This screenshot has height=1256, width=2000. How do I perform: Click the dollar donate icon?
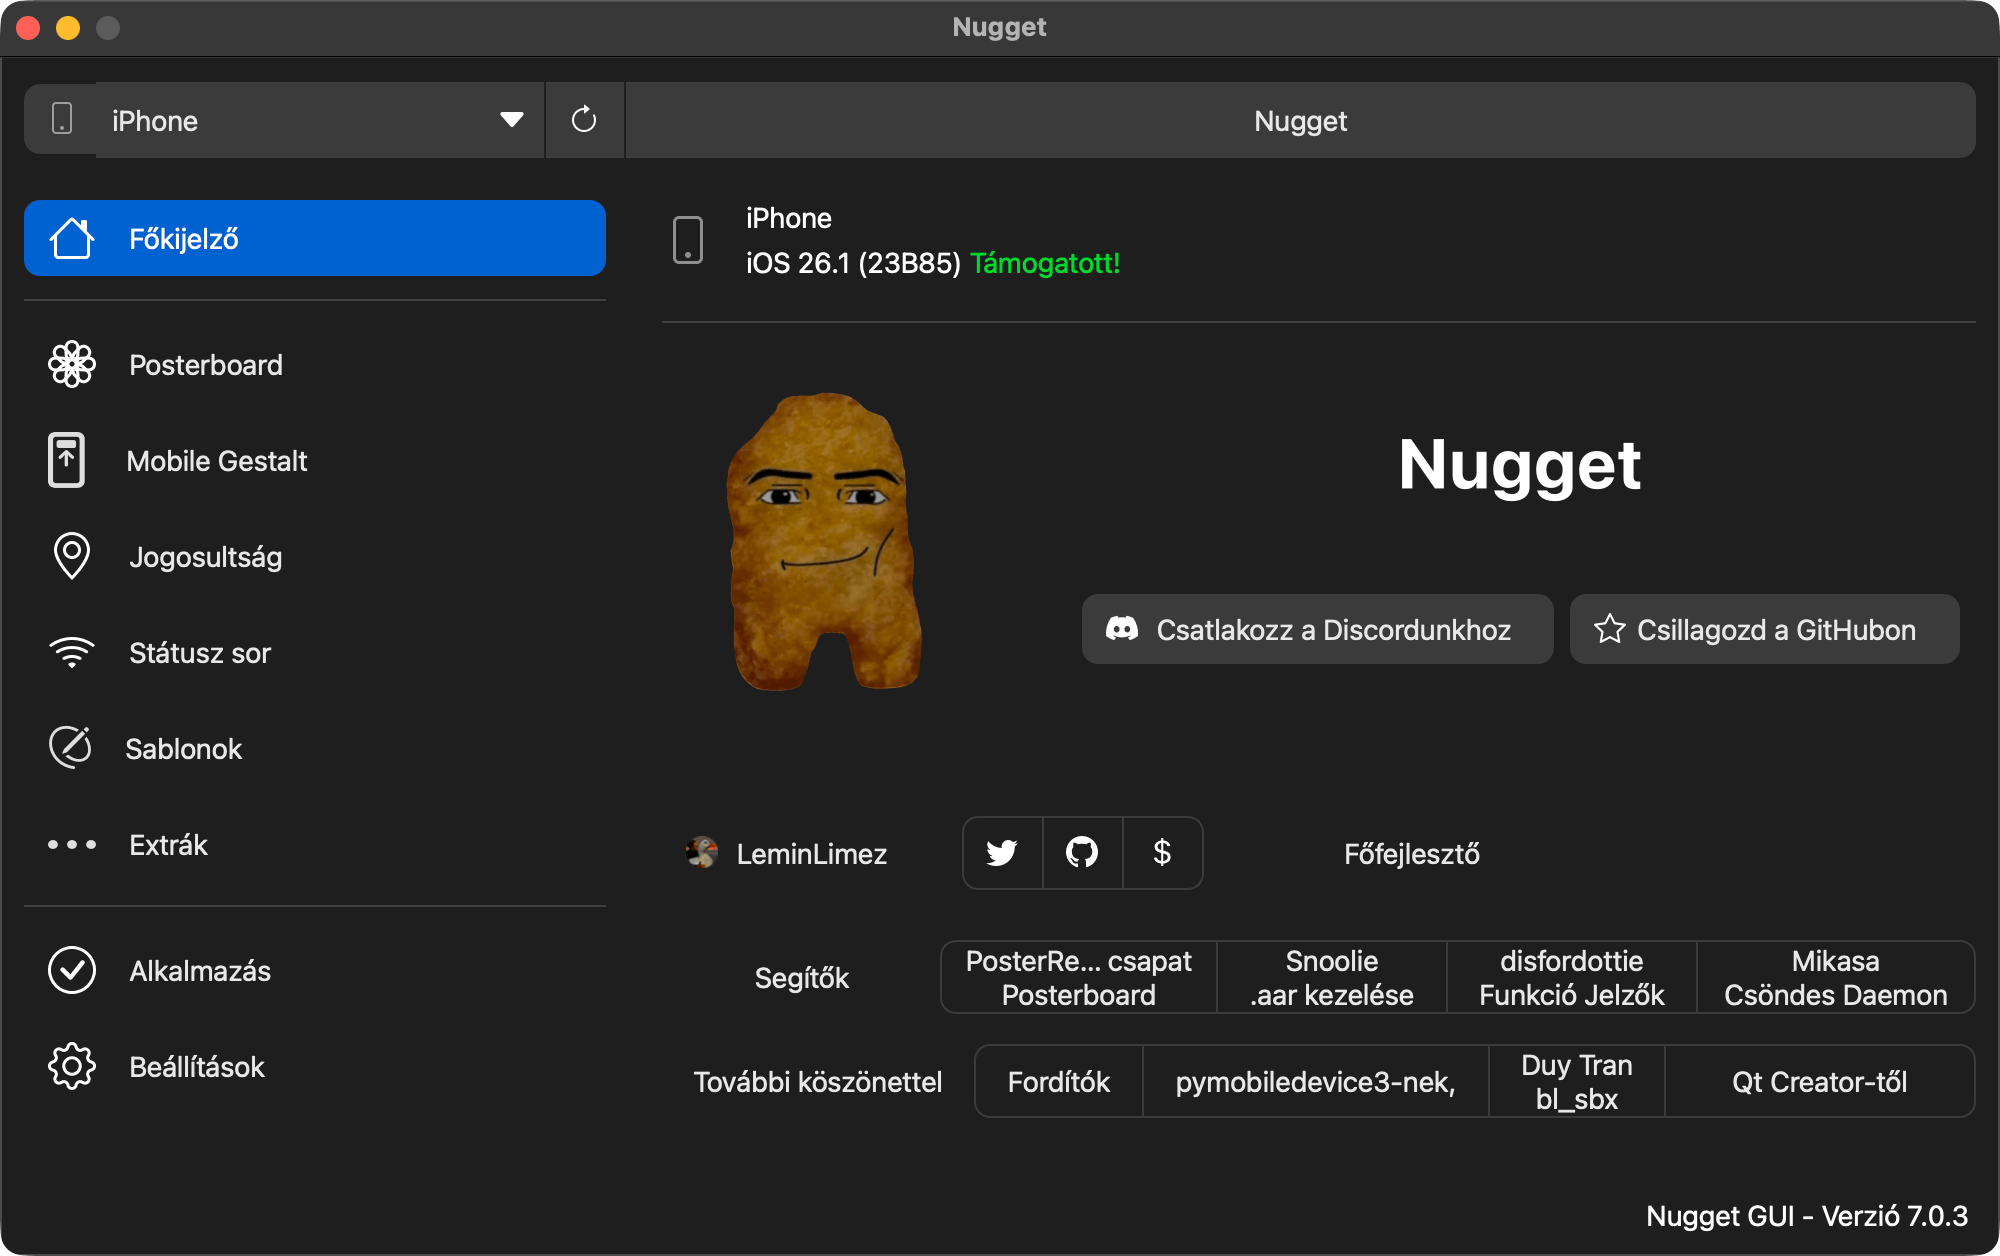1162,853
